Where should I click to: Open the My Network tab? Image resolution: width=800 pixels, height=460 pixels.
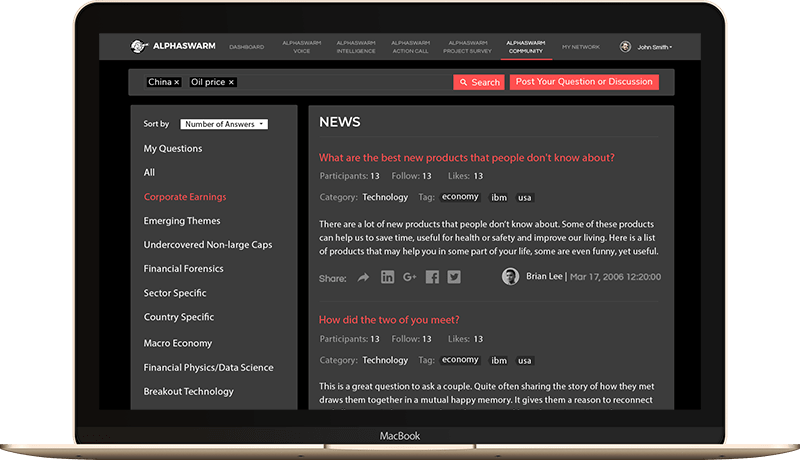click(581, 47)
